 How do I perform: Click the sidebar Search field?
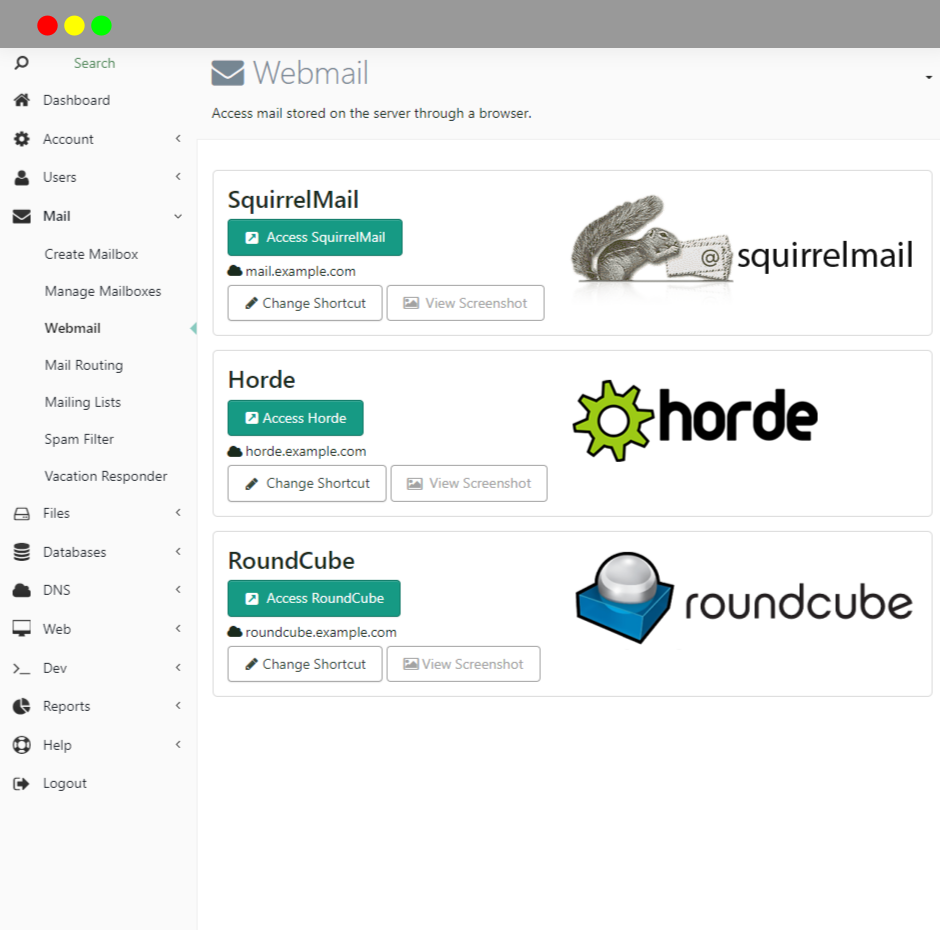[94, 63]
